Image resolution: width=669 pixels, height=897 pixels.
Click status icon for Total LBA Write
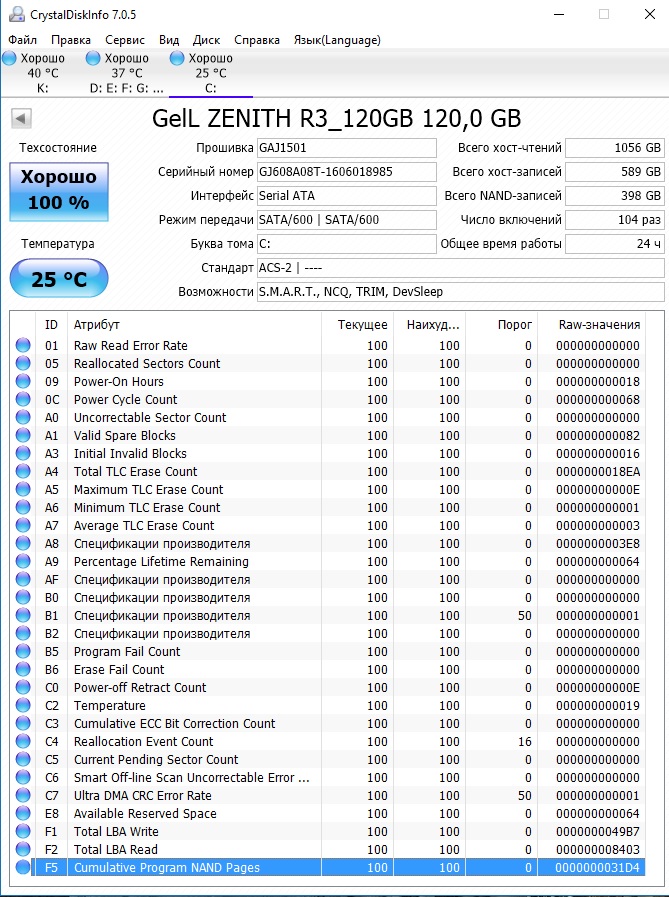pyautogui.click(x=23, y=831)
